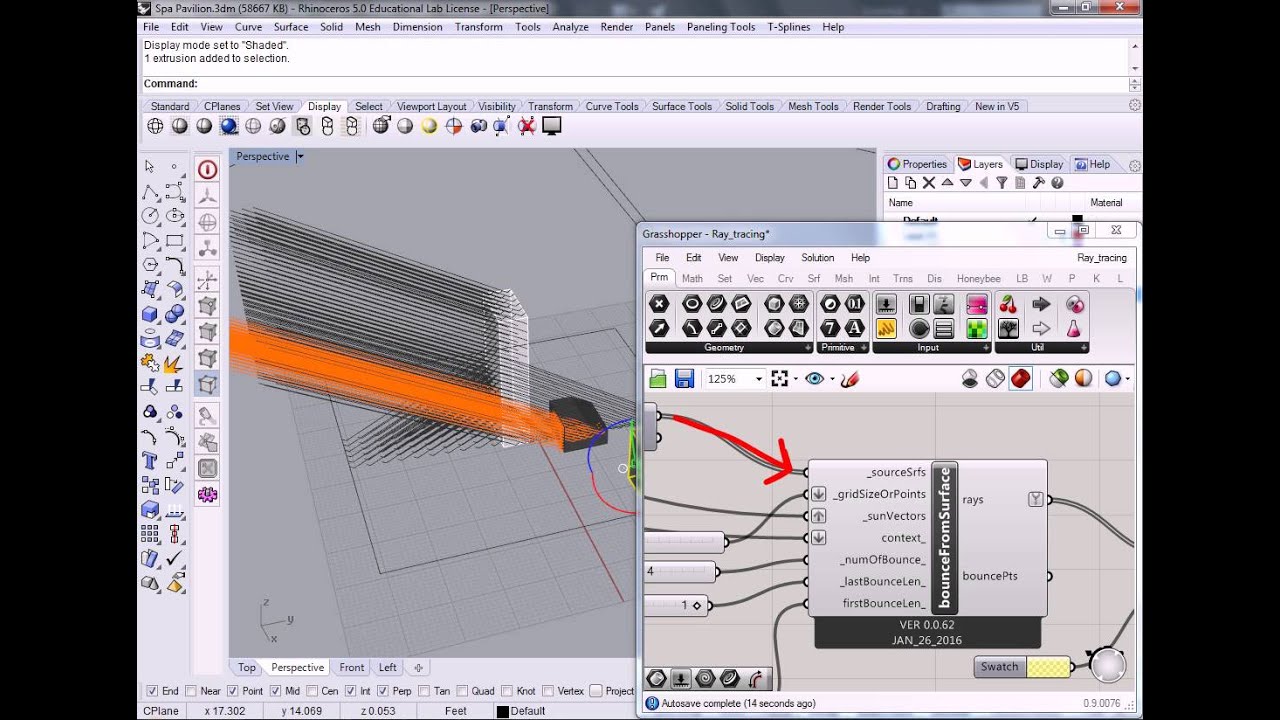Click the pink flask Util icon

(1074, 328)
